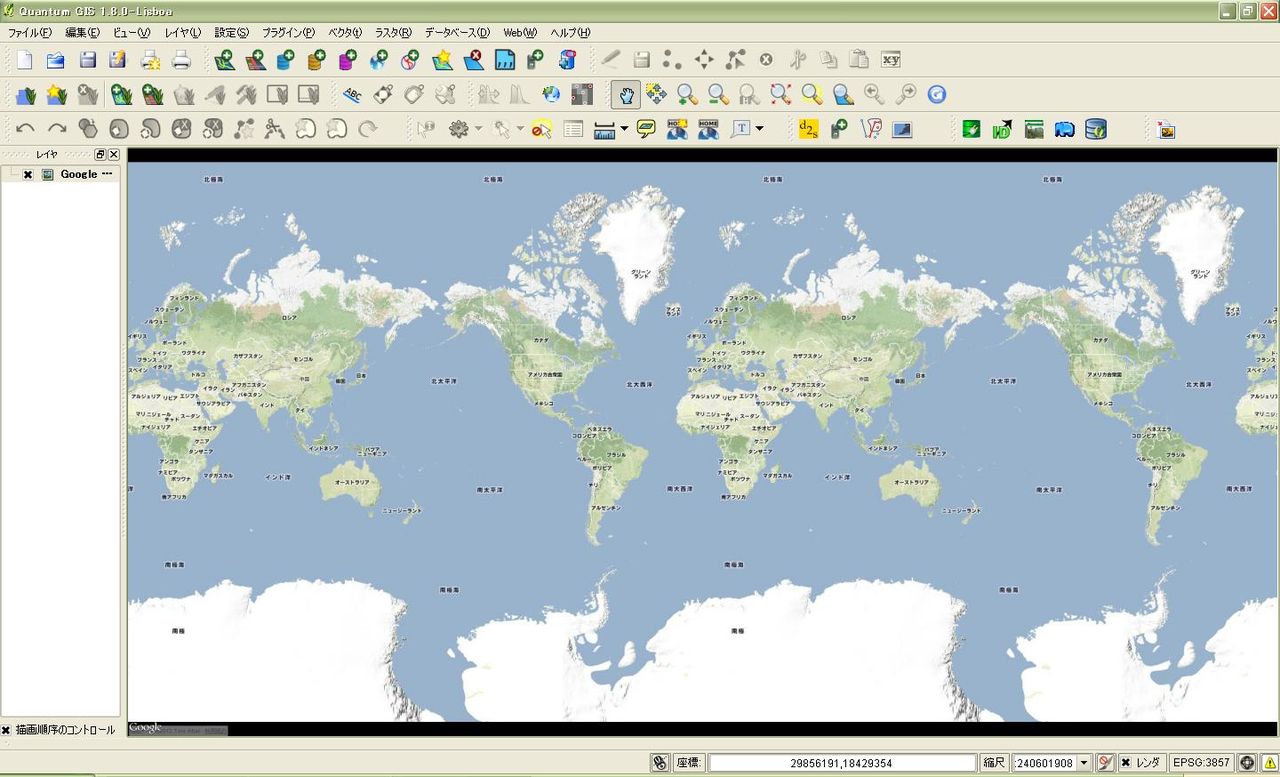The width and height of the screenshot is (1280, 777).
Task: Click the Print icon
Action: pyautogui.click(x=181, y=60)
